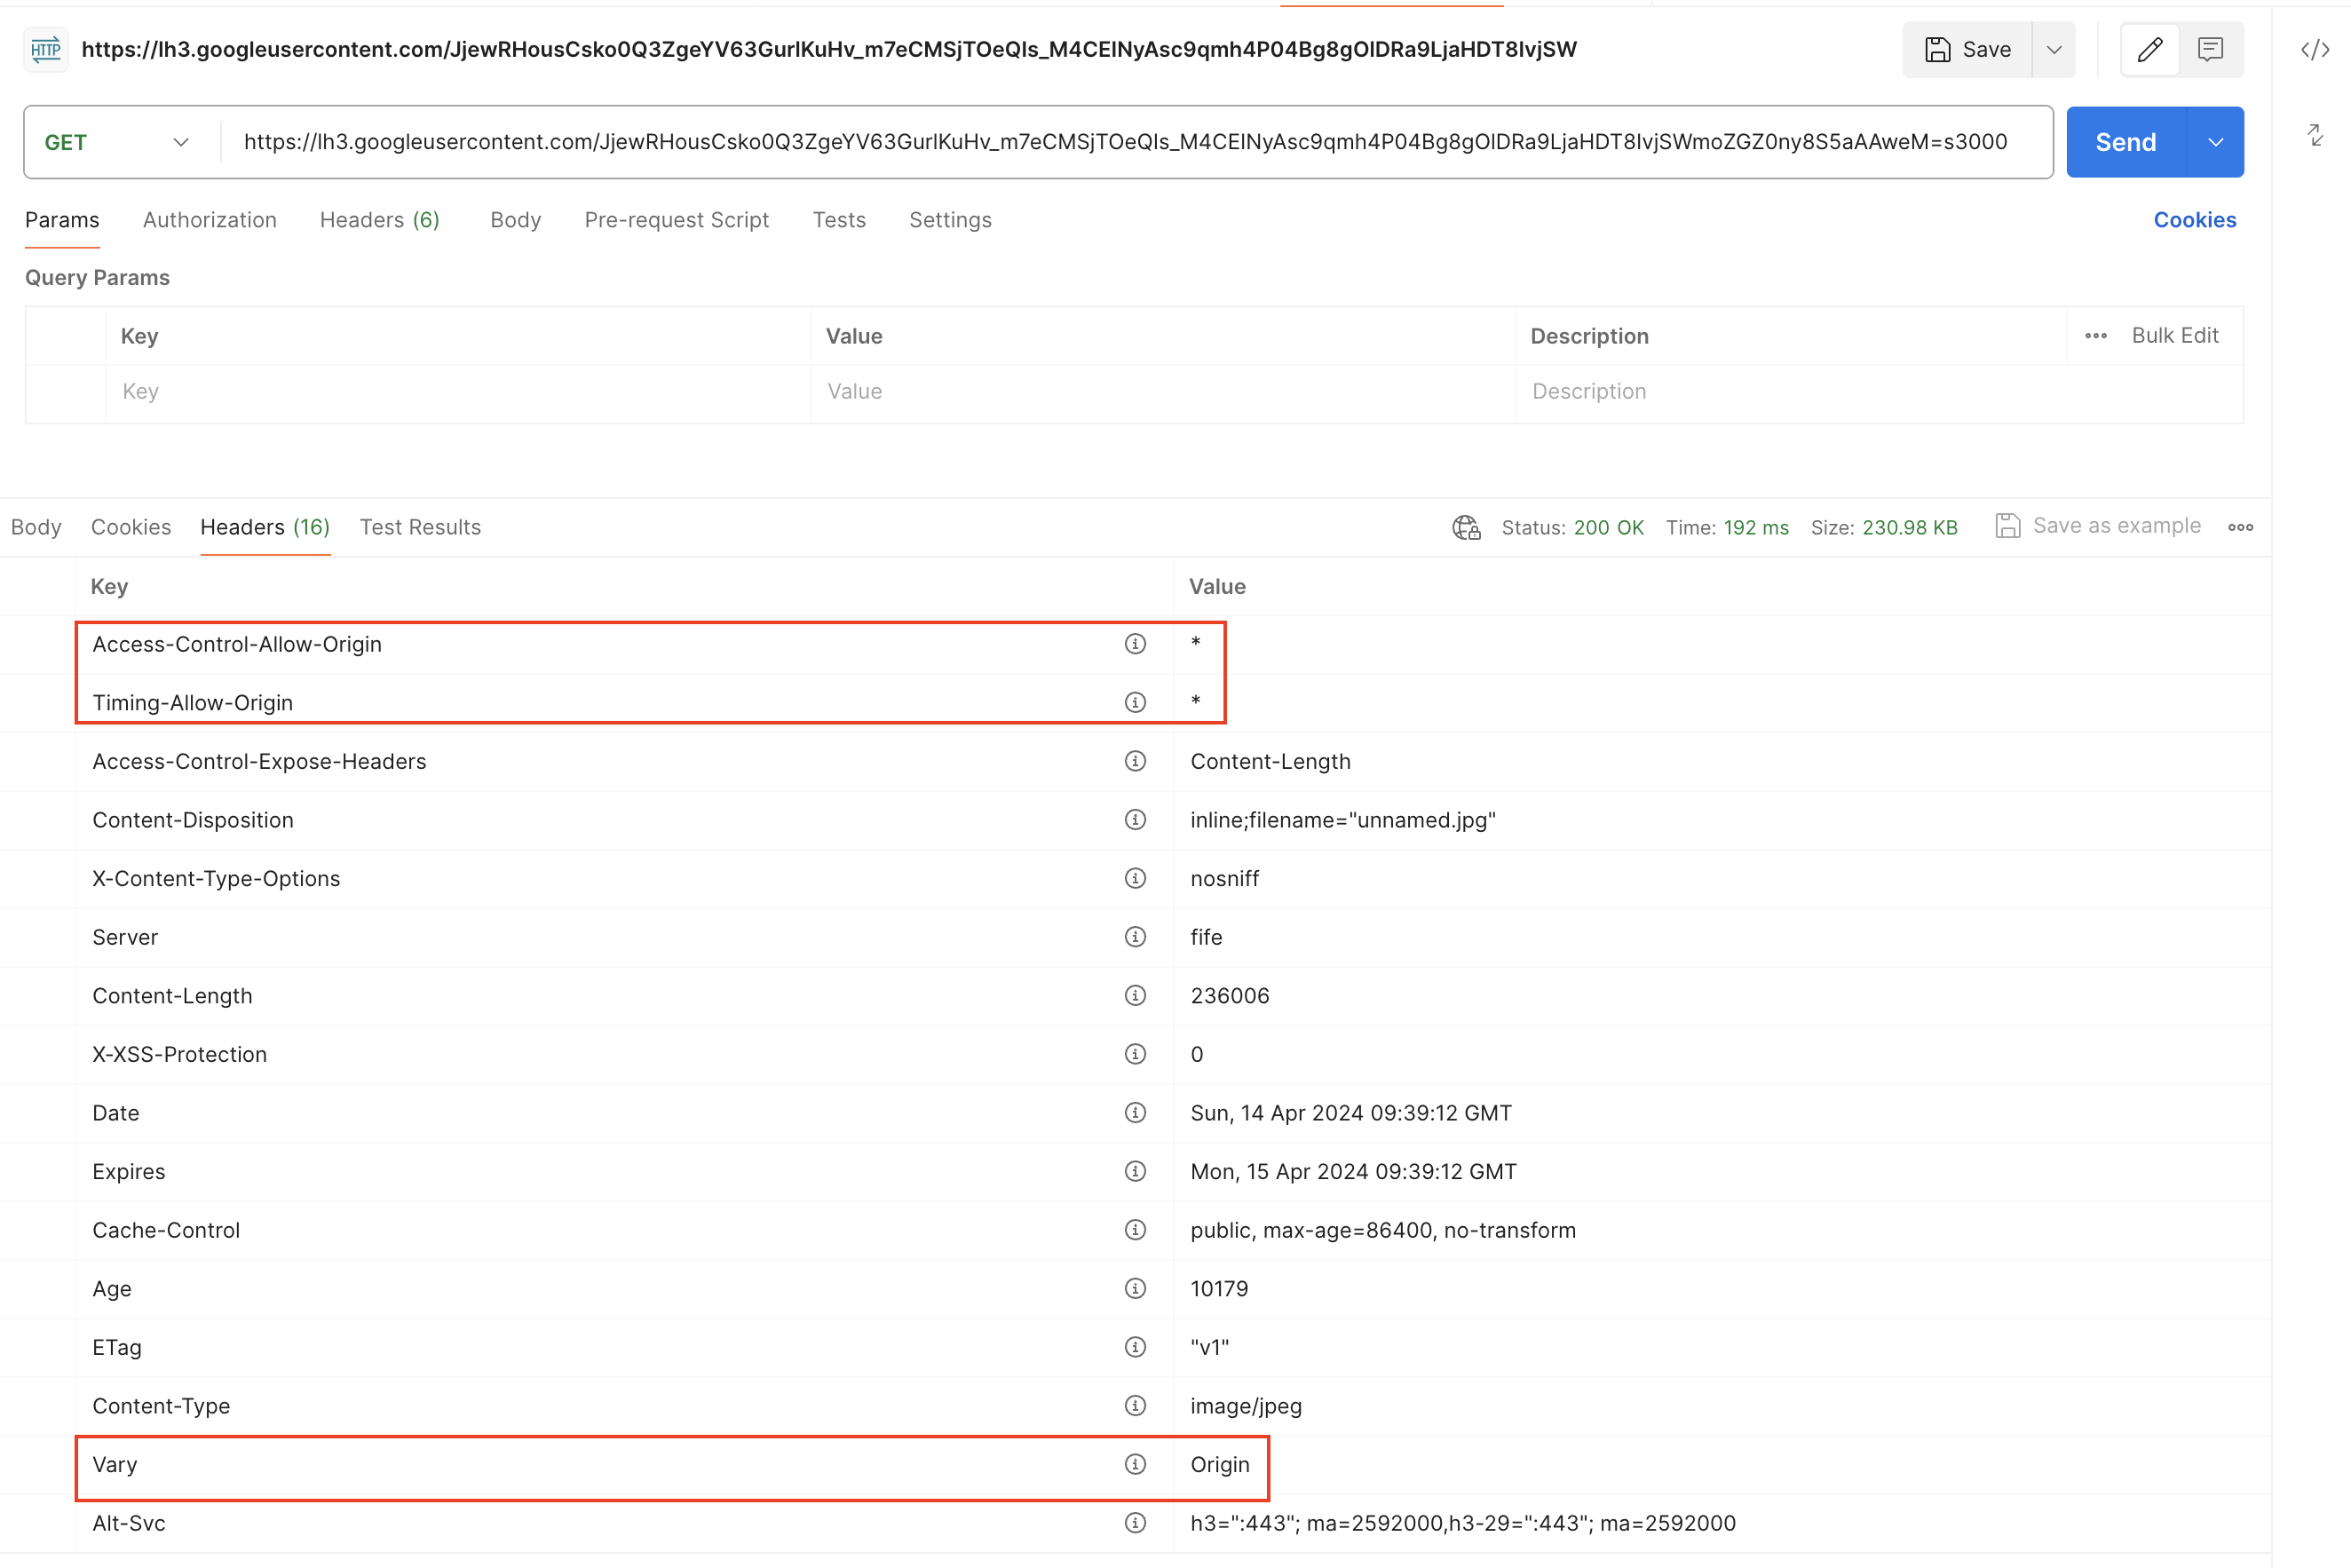Click the info icon next to Content-Type header

click(x=1136, y=1405)
